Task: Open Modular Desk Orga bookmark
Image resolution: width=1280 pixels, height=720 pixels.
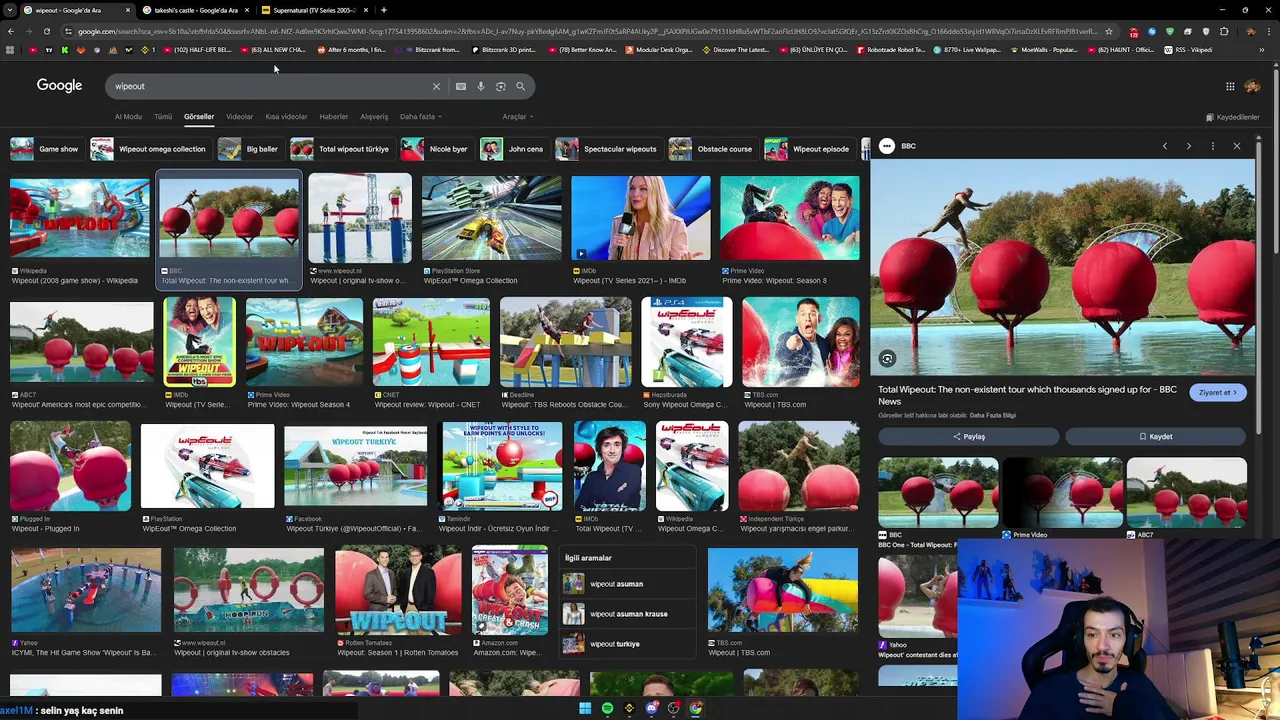Action: coord(657,50)
